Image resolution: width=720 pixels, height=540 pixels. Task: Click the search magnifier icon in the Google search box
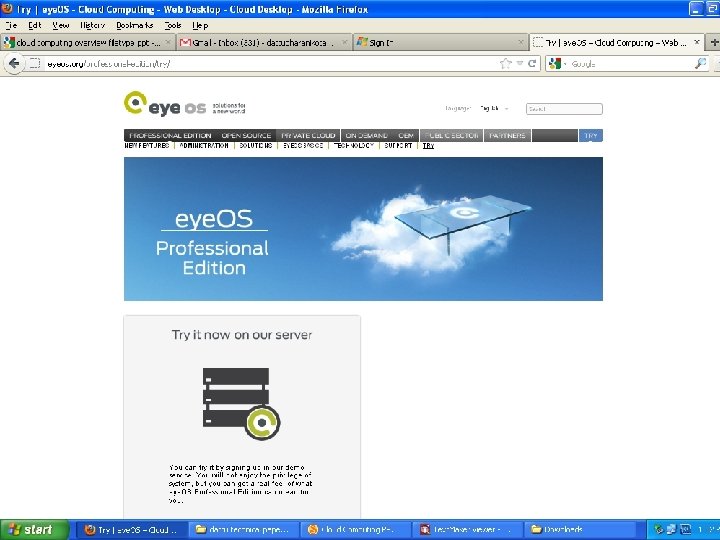700,63
